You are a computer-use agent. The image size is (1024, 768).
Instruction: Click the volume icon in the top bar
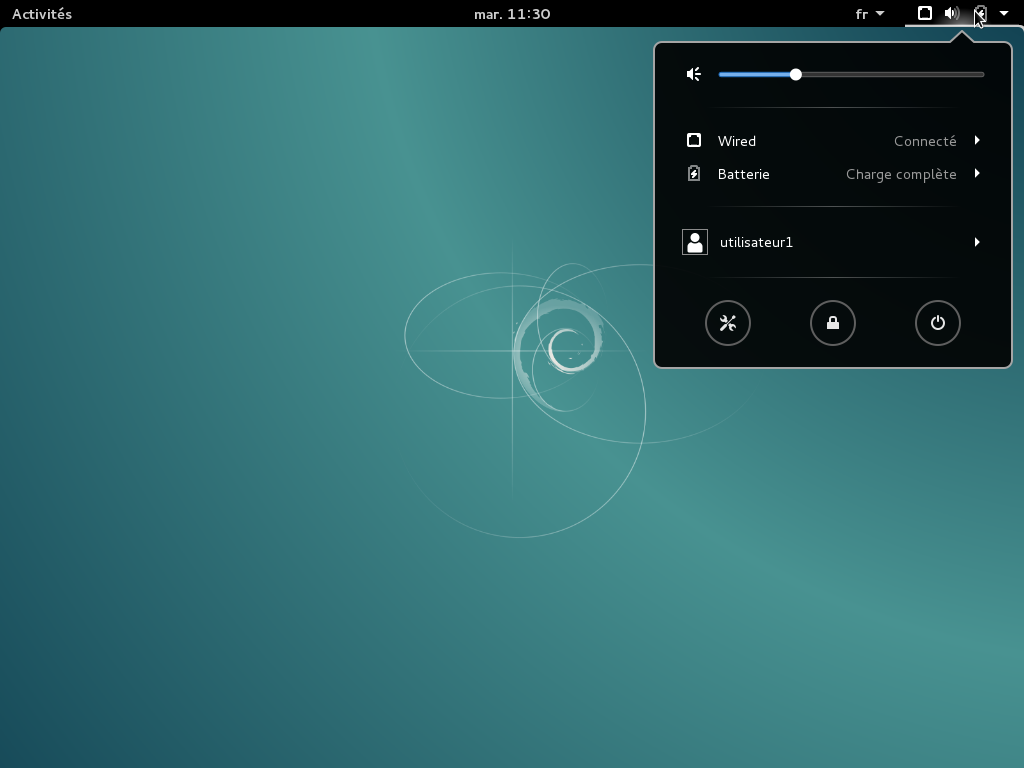pos(952,14)
